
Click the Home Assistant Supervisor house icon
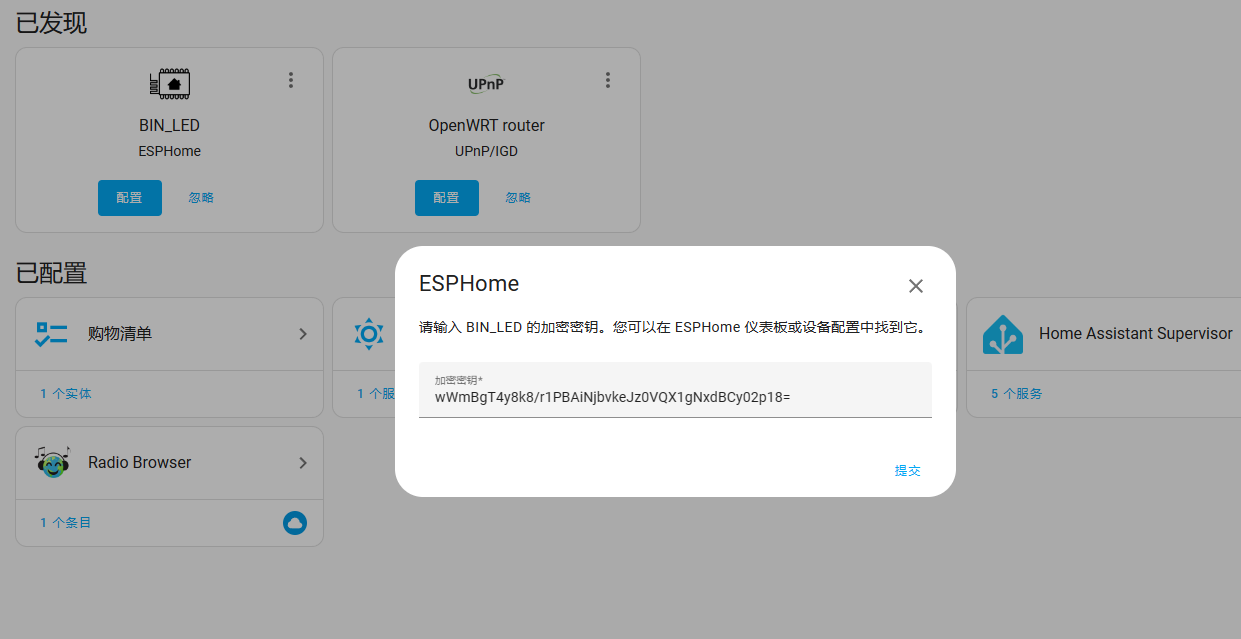(1003, 334)
